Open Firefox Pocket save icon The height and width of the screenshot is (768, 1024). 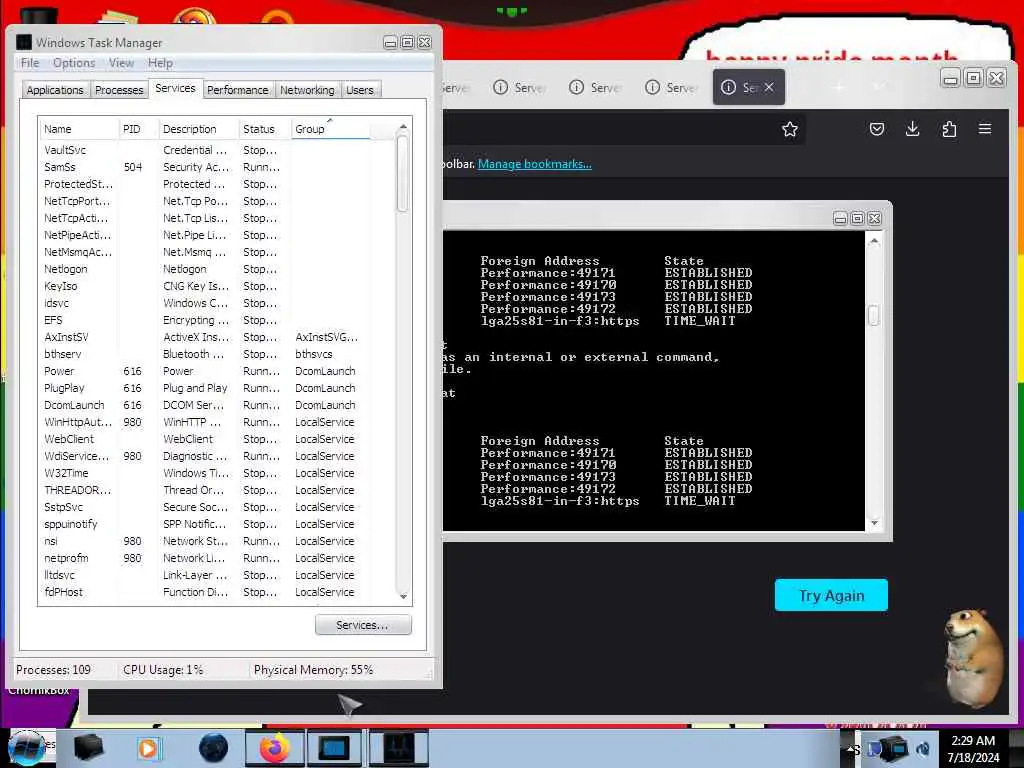point(876,129)
